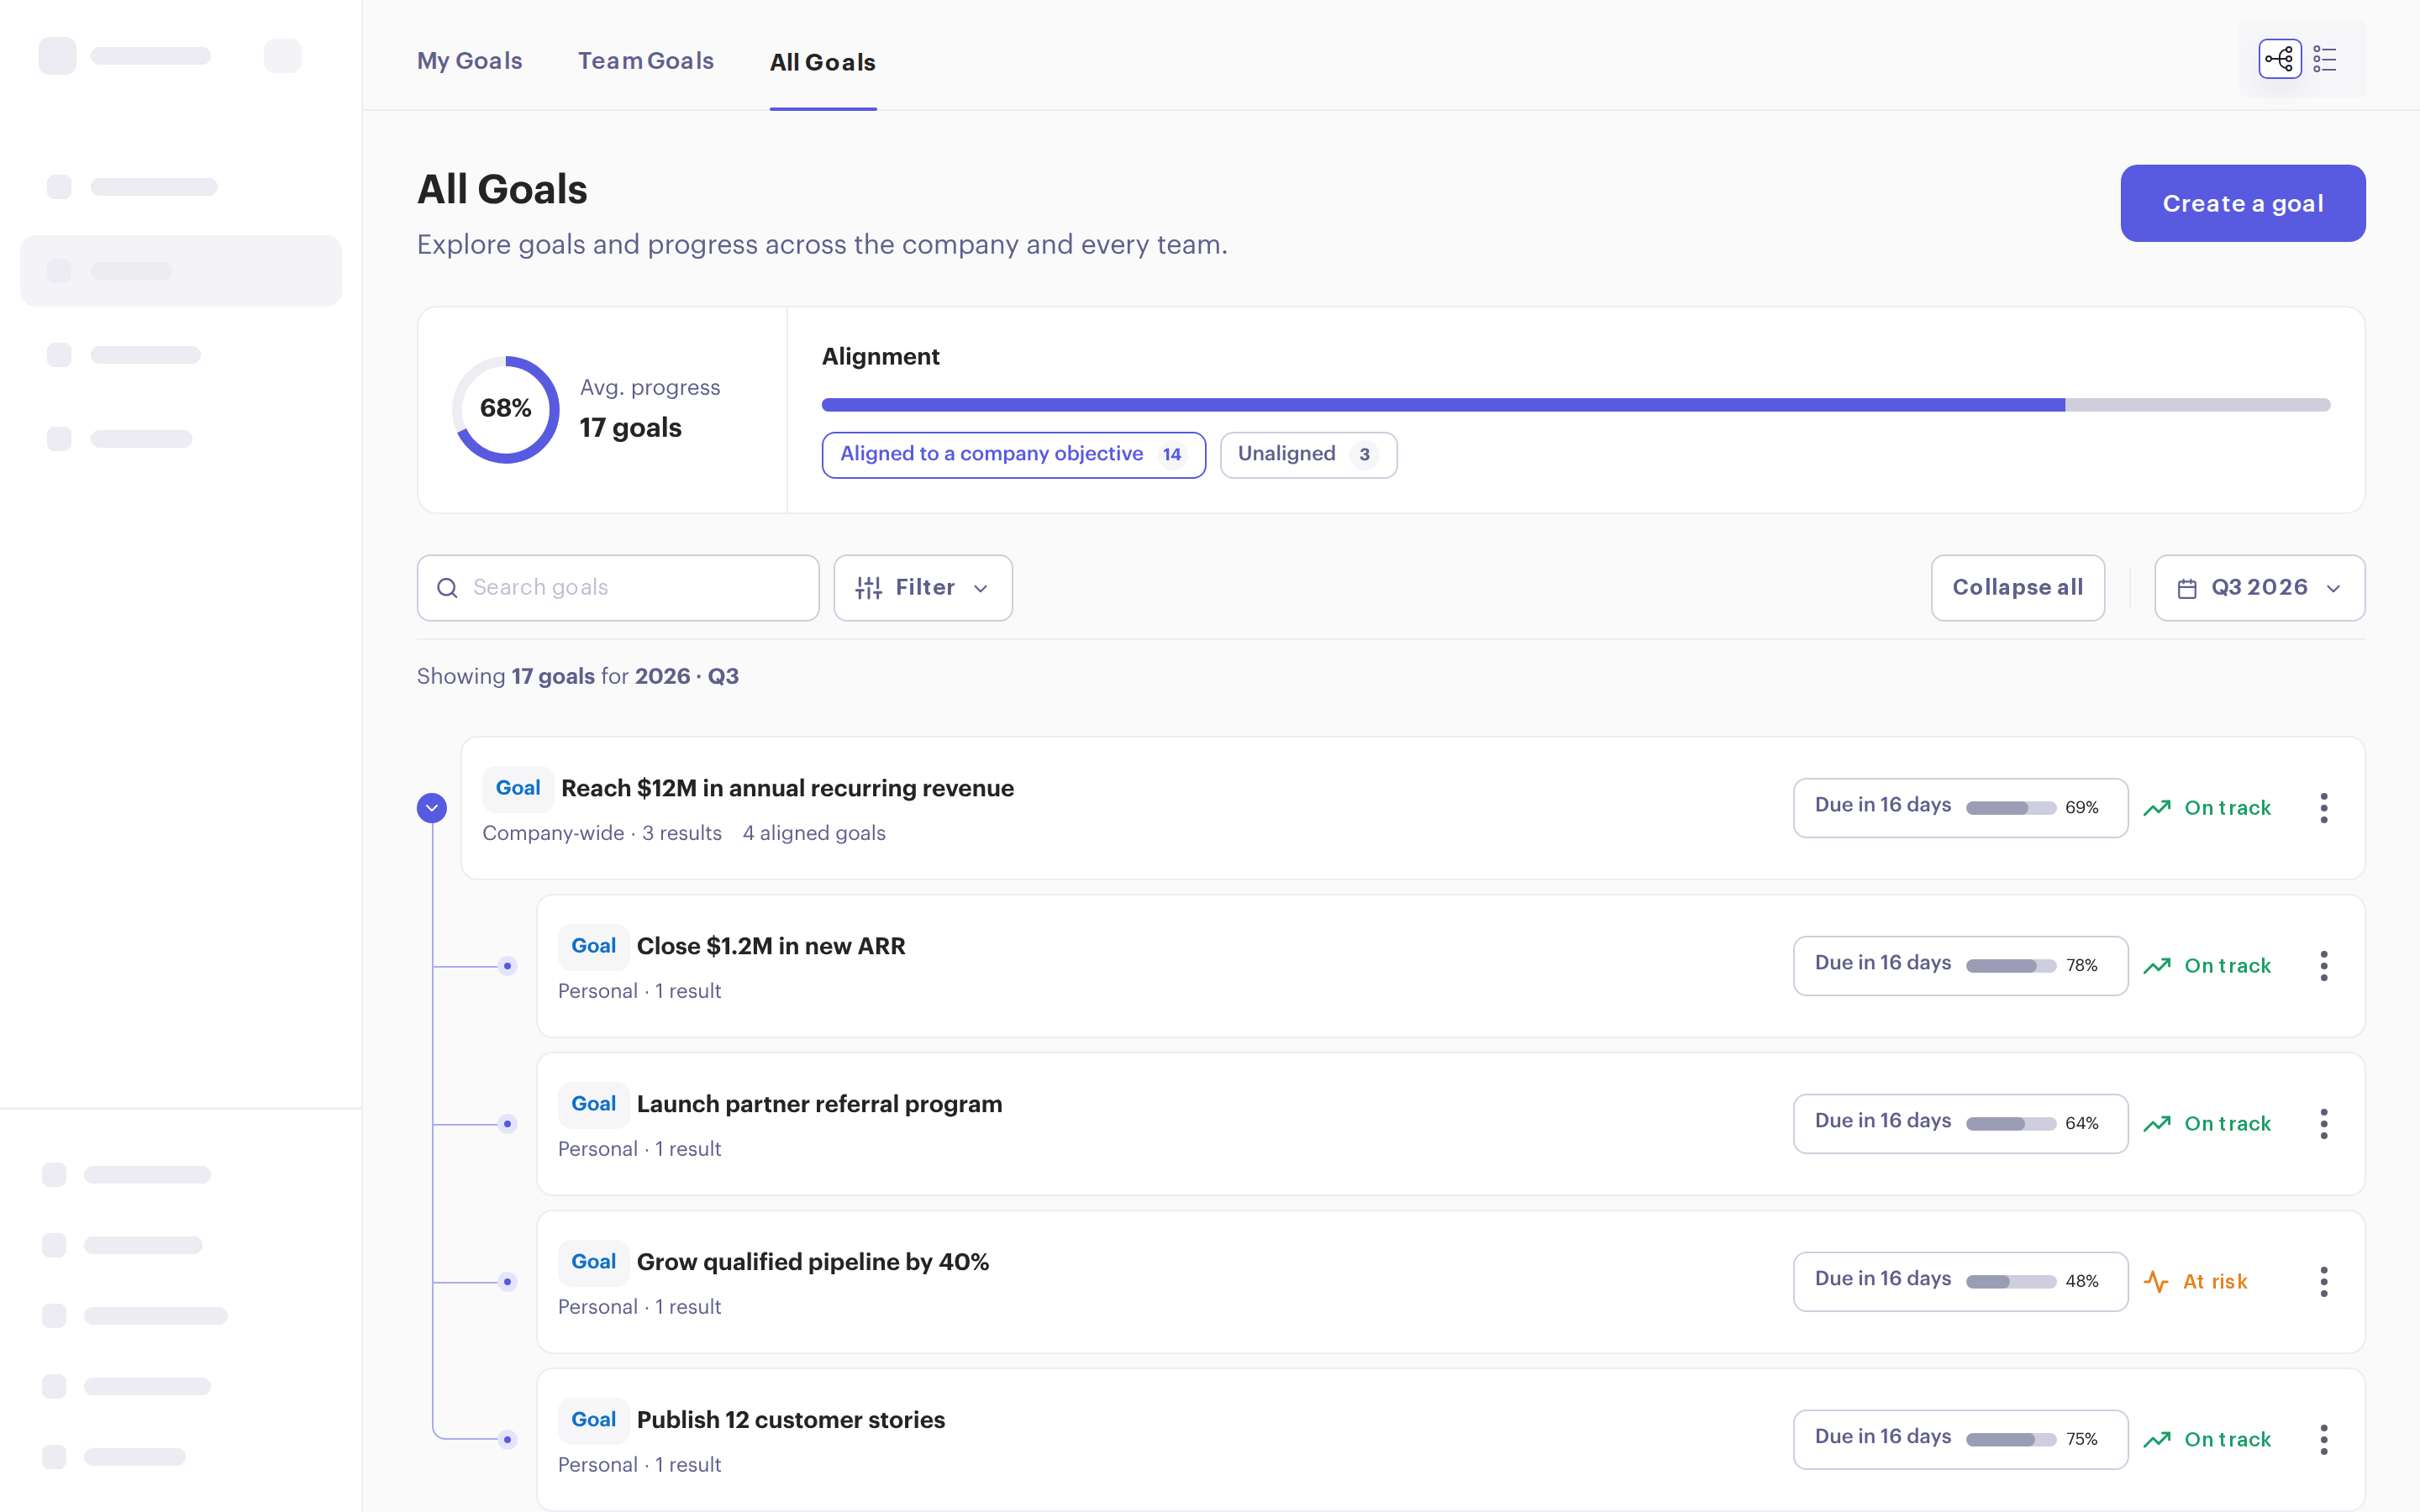Image resolution: width=2420 pixels, height=1512 pixels.
Task: Open More options for Close $1.2M goal
Action: click(x=2323, y=966)
